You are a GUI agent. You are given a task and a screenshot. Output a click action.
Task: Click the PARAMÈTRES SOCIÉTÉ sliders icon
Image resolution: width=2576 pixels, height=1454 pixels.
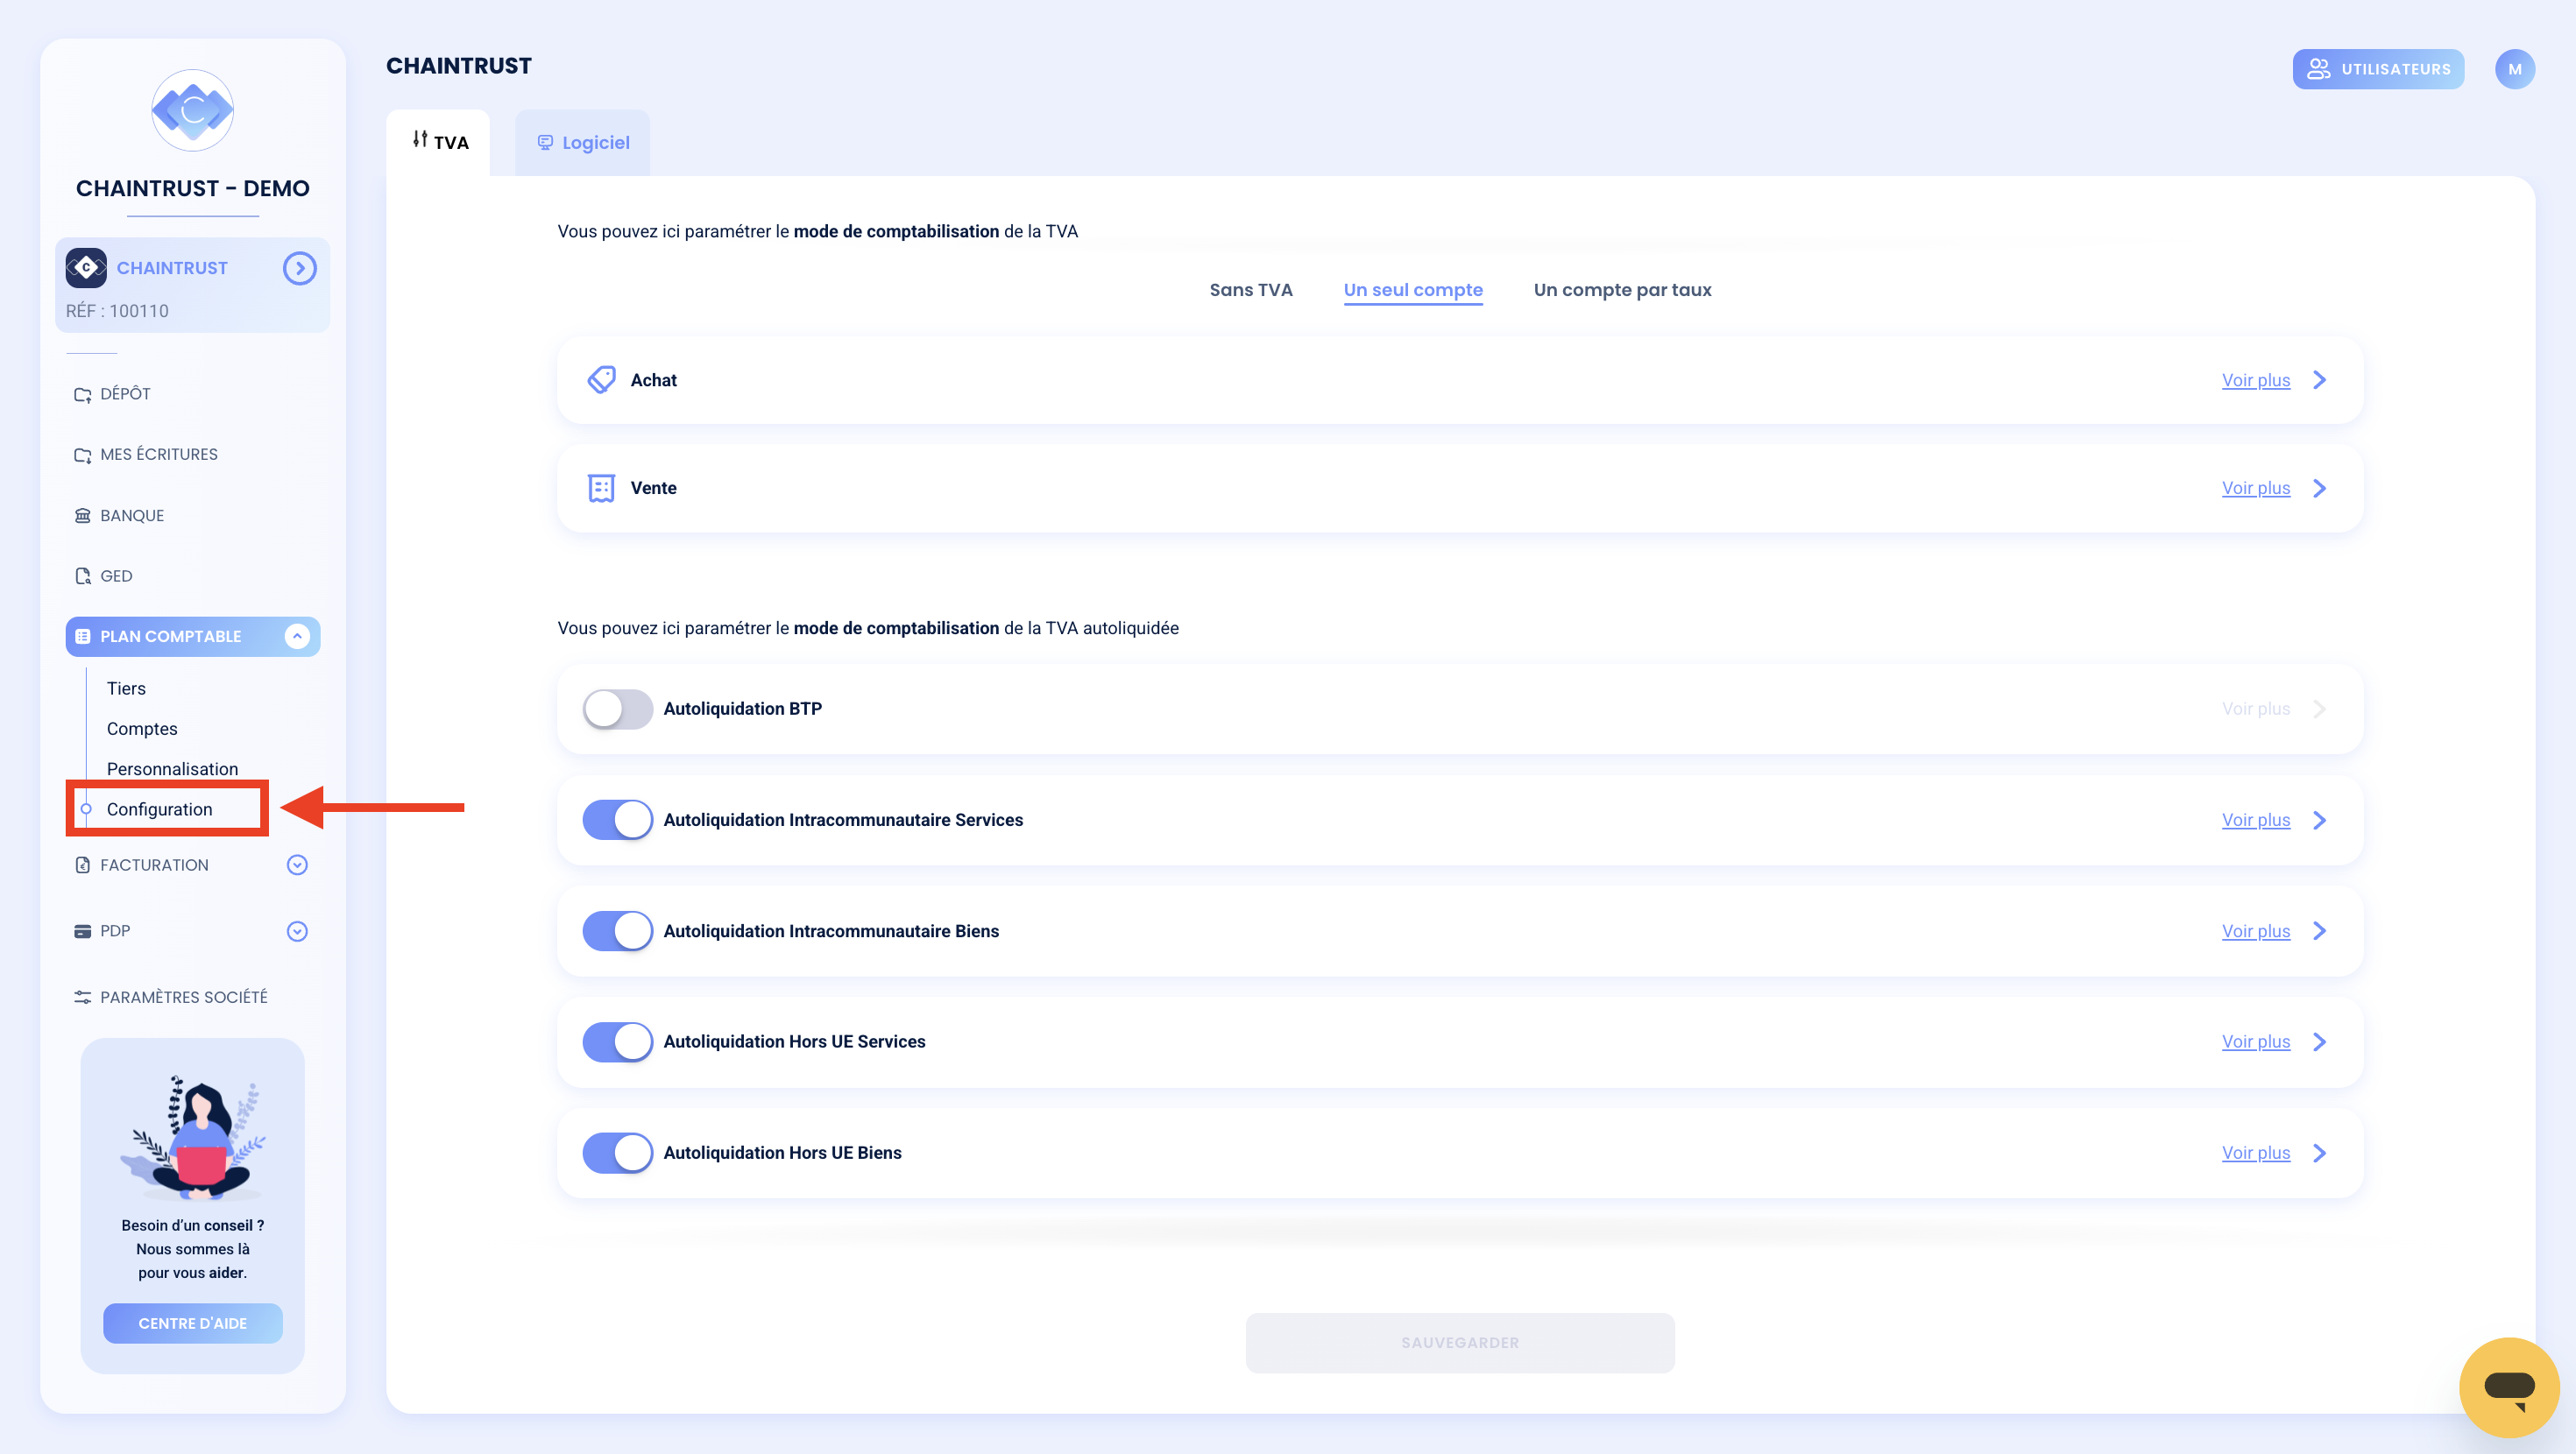83,997
